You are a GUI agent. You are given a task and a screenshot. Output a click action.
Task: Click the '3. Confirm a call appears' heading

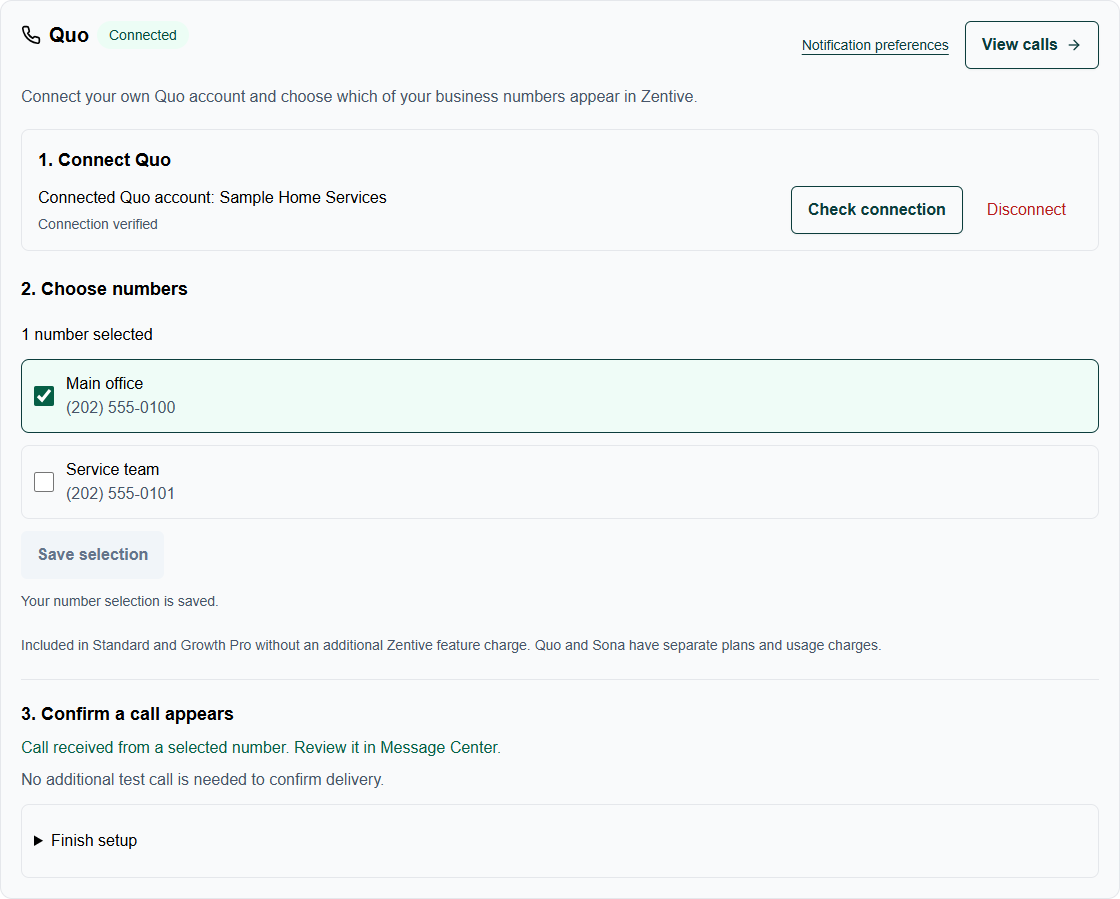[x=127, y=714]
